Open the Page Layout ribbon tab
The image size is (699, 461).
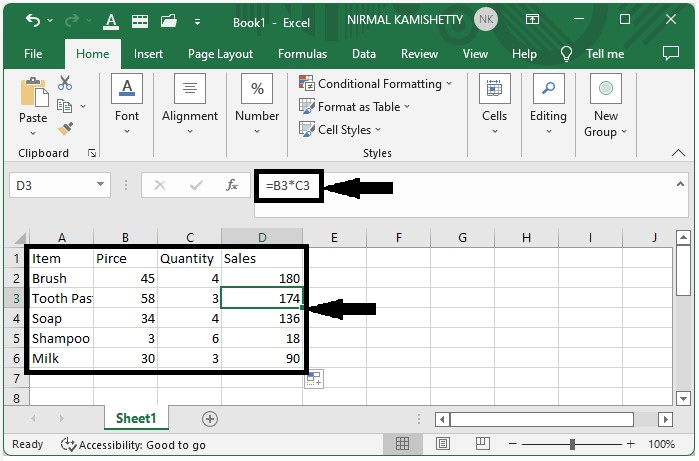[x=220, y=54]
